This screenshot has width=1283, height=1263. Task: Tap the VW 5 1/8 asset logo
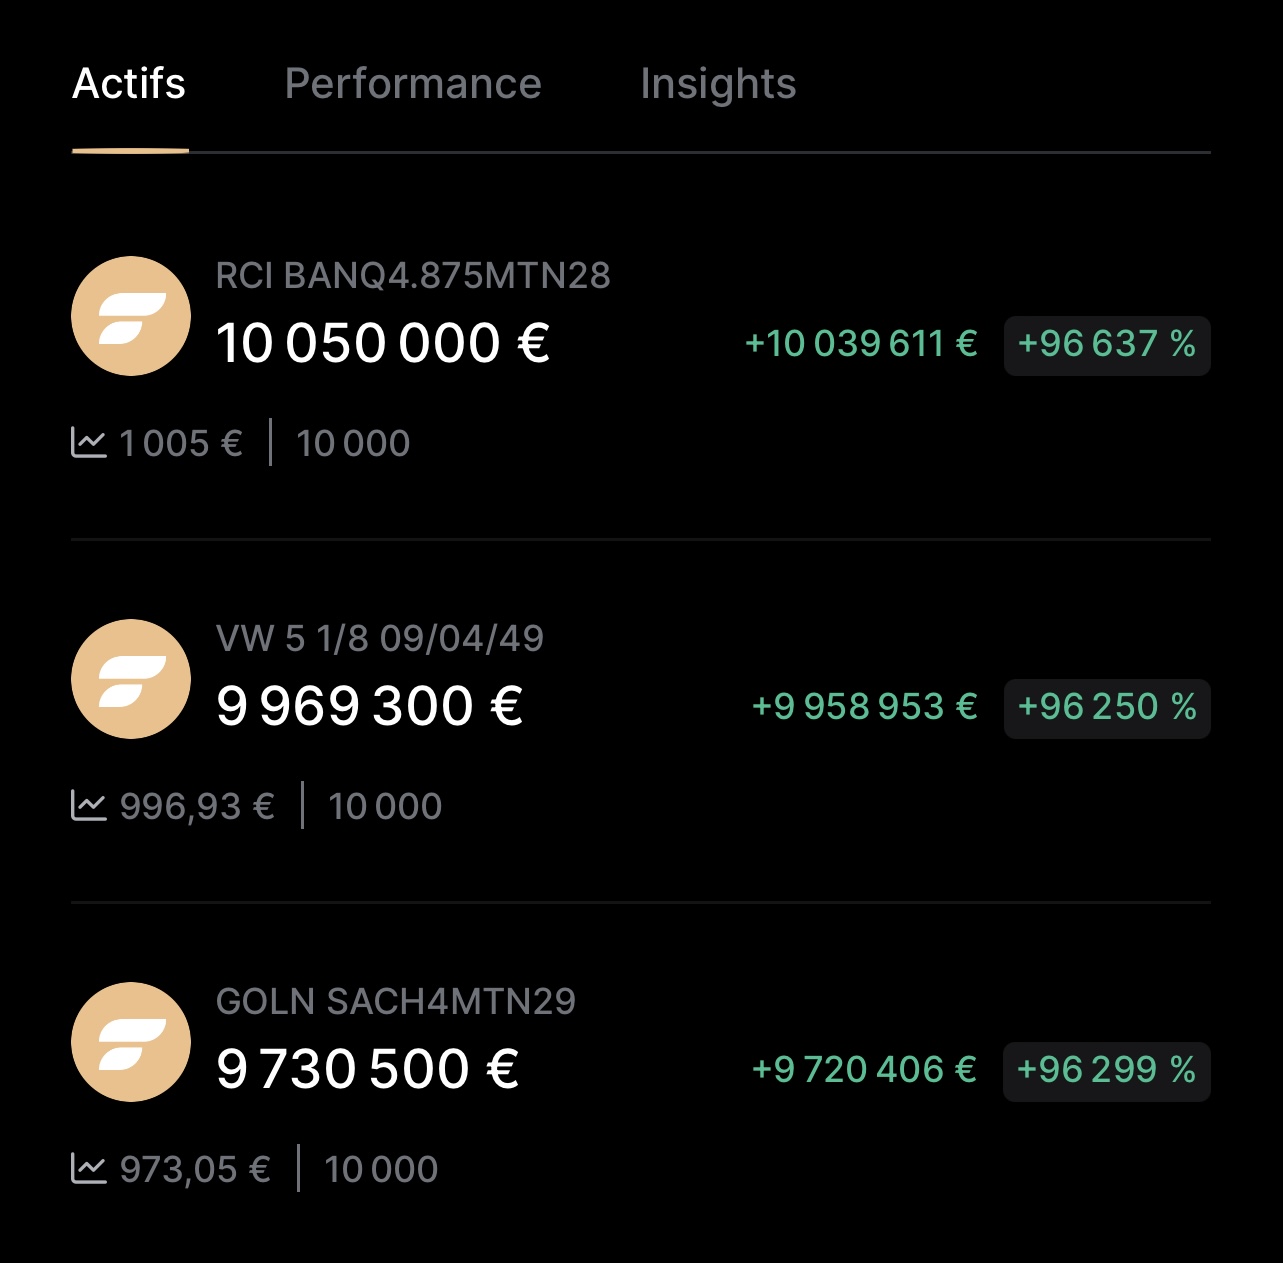(x=131, y=679)
